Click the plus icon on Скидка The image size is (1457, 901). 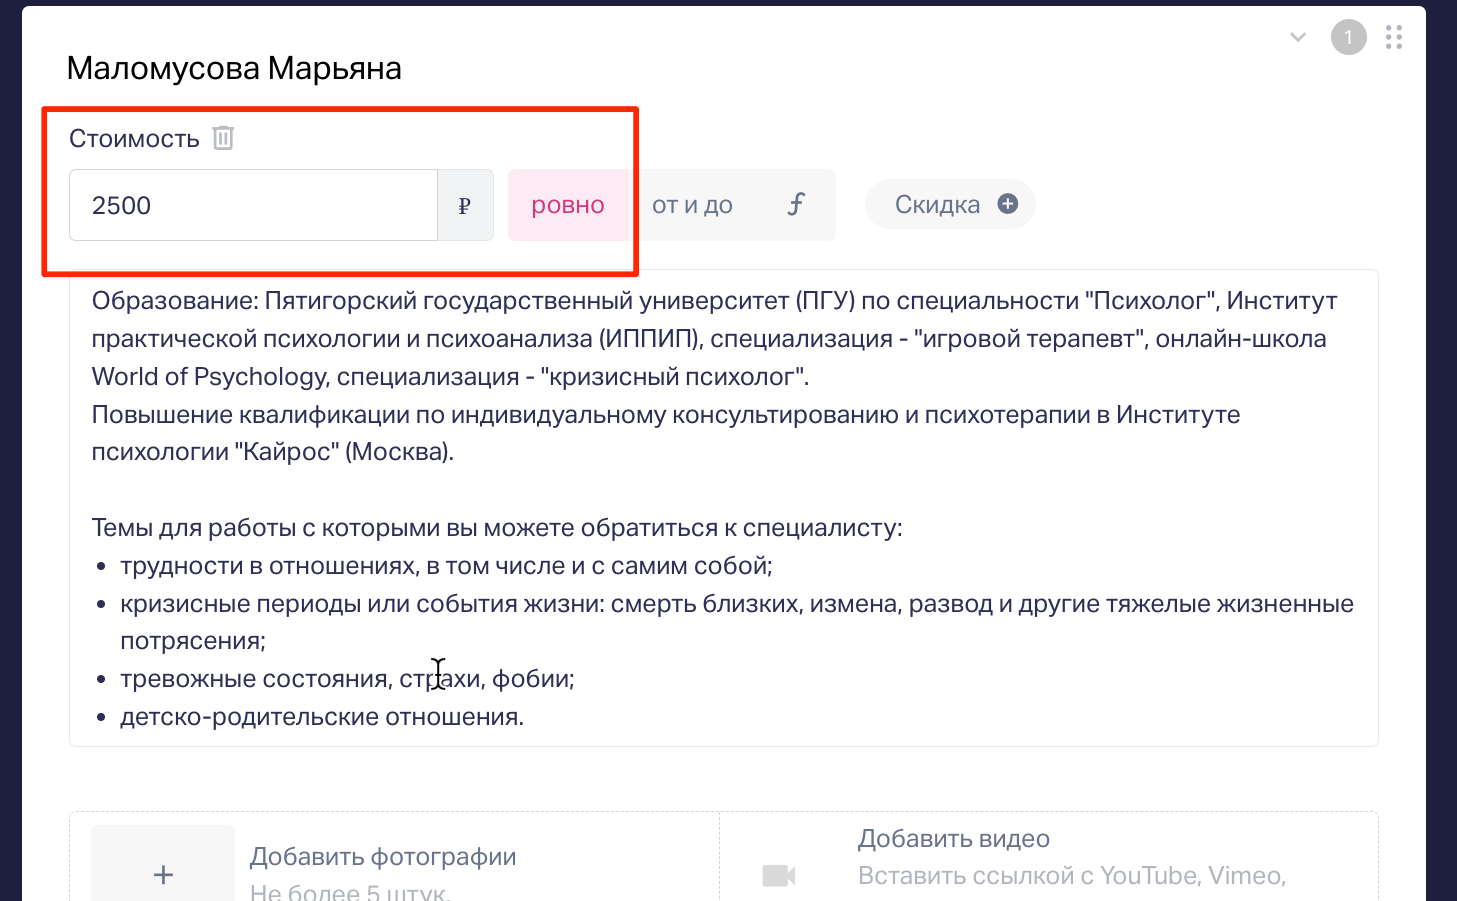tap(1008, 204)
